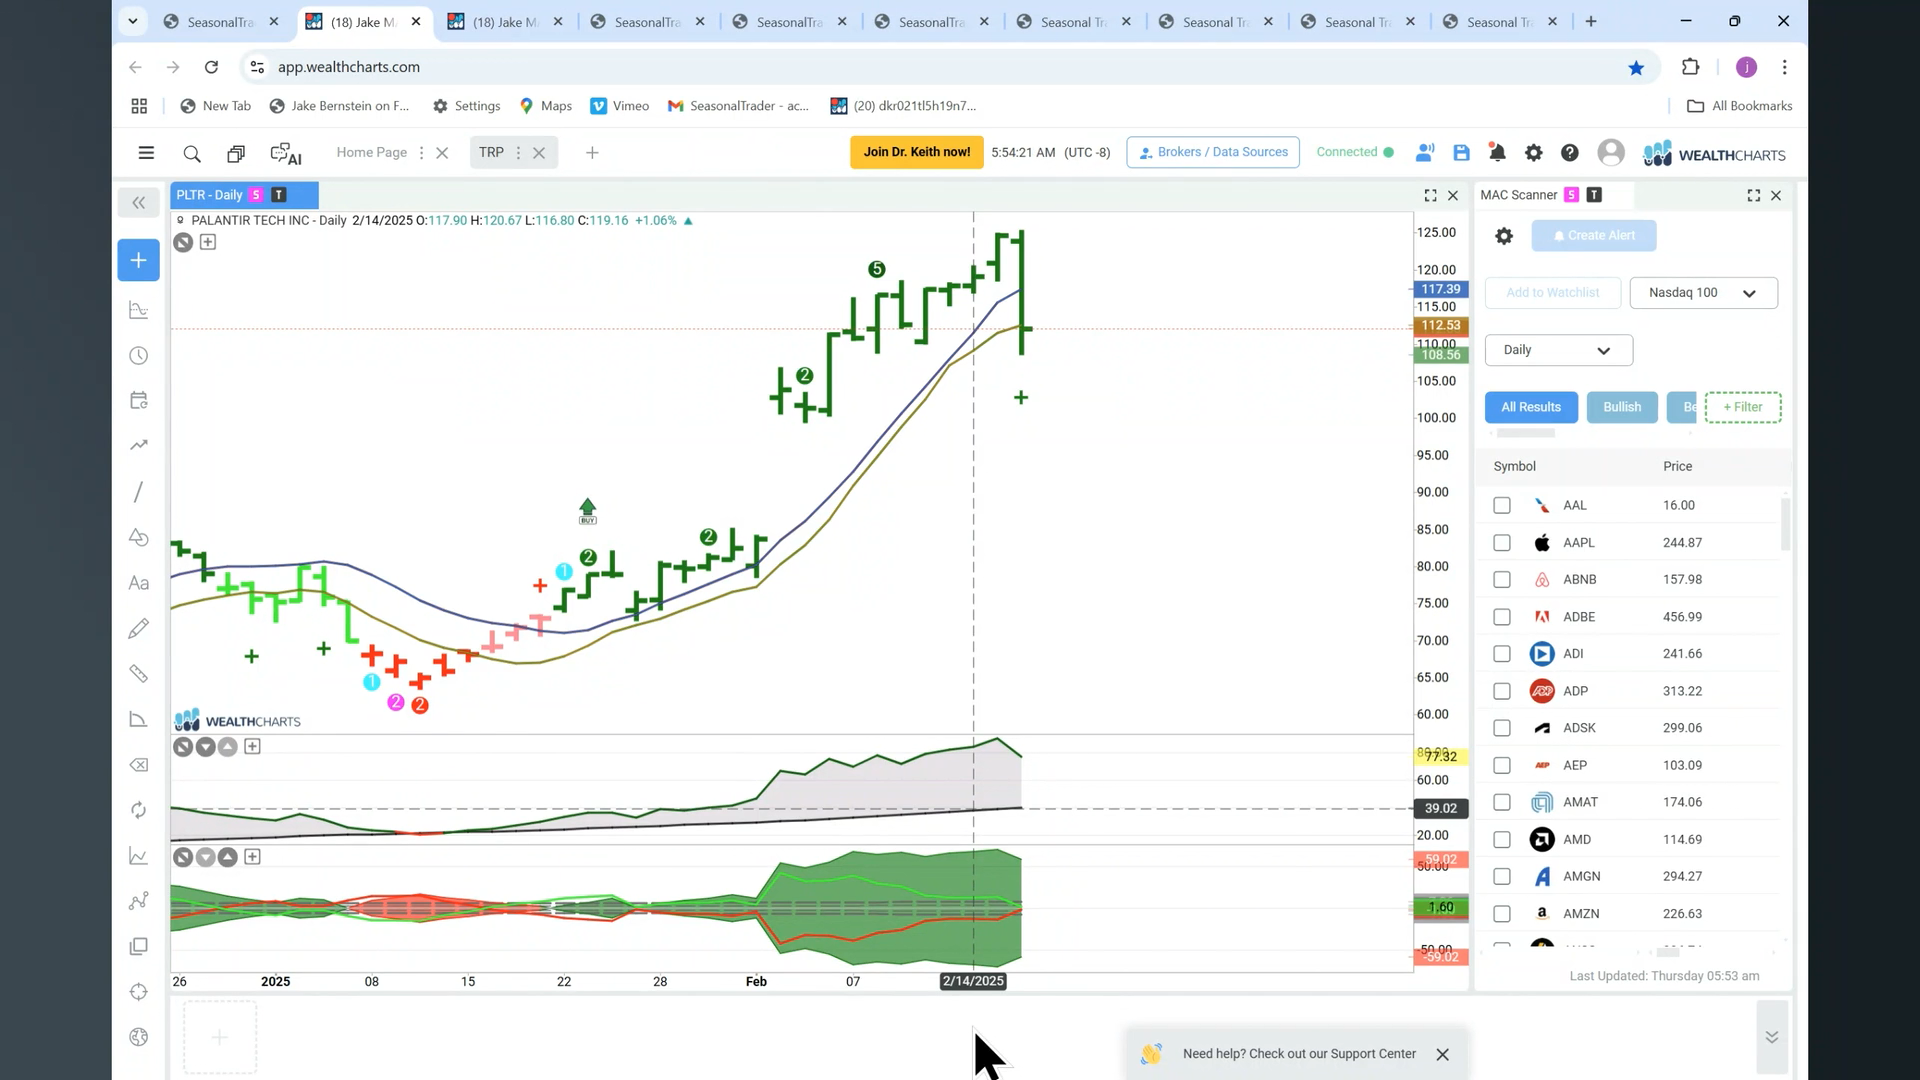Click the + Filter button
The image size is (1920, 1080).
[x=1743, y=407]
